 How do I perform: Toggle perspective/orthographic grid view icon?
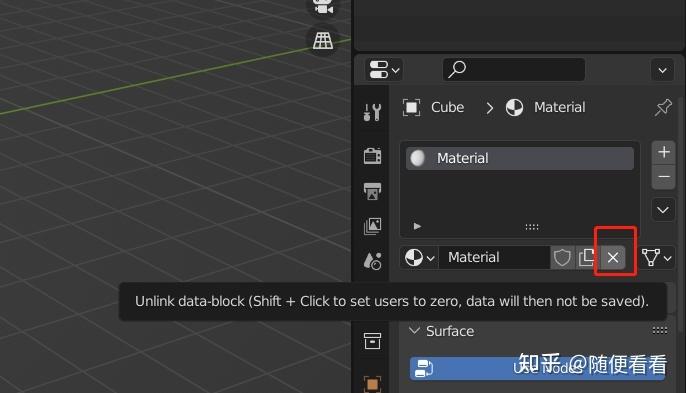coord(323,41)
